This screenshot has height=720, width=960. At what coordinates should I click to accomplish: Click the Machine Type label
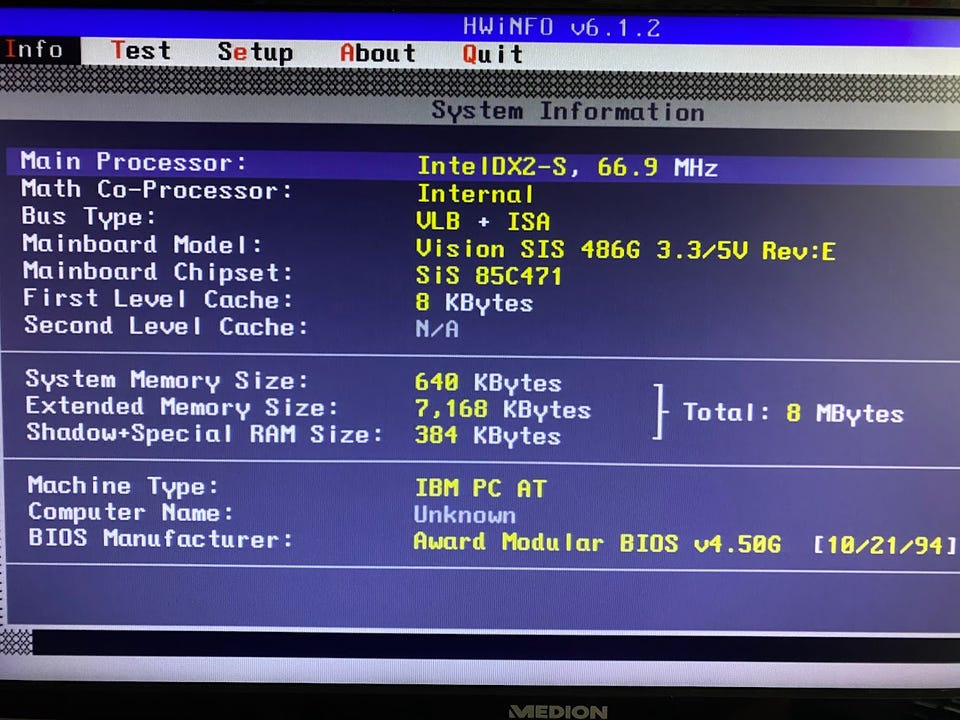pos(122,486)
